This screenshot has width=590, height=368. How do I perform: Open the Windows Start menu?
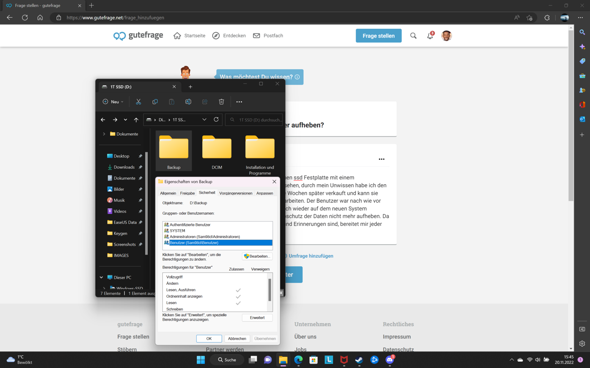click(x=201, y=360)
